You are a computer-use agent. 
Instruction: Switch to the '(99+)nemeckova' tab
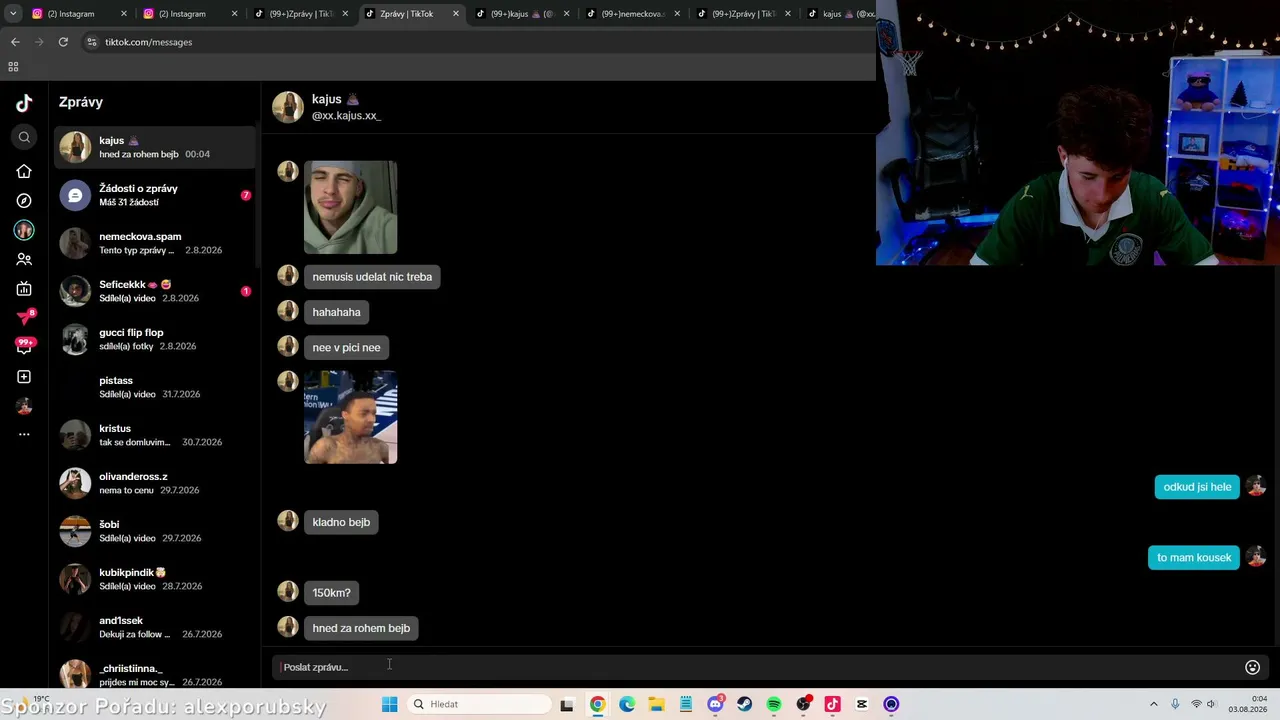[x=633, y=14]
